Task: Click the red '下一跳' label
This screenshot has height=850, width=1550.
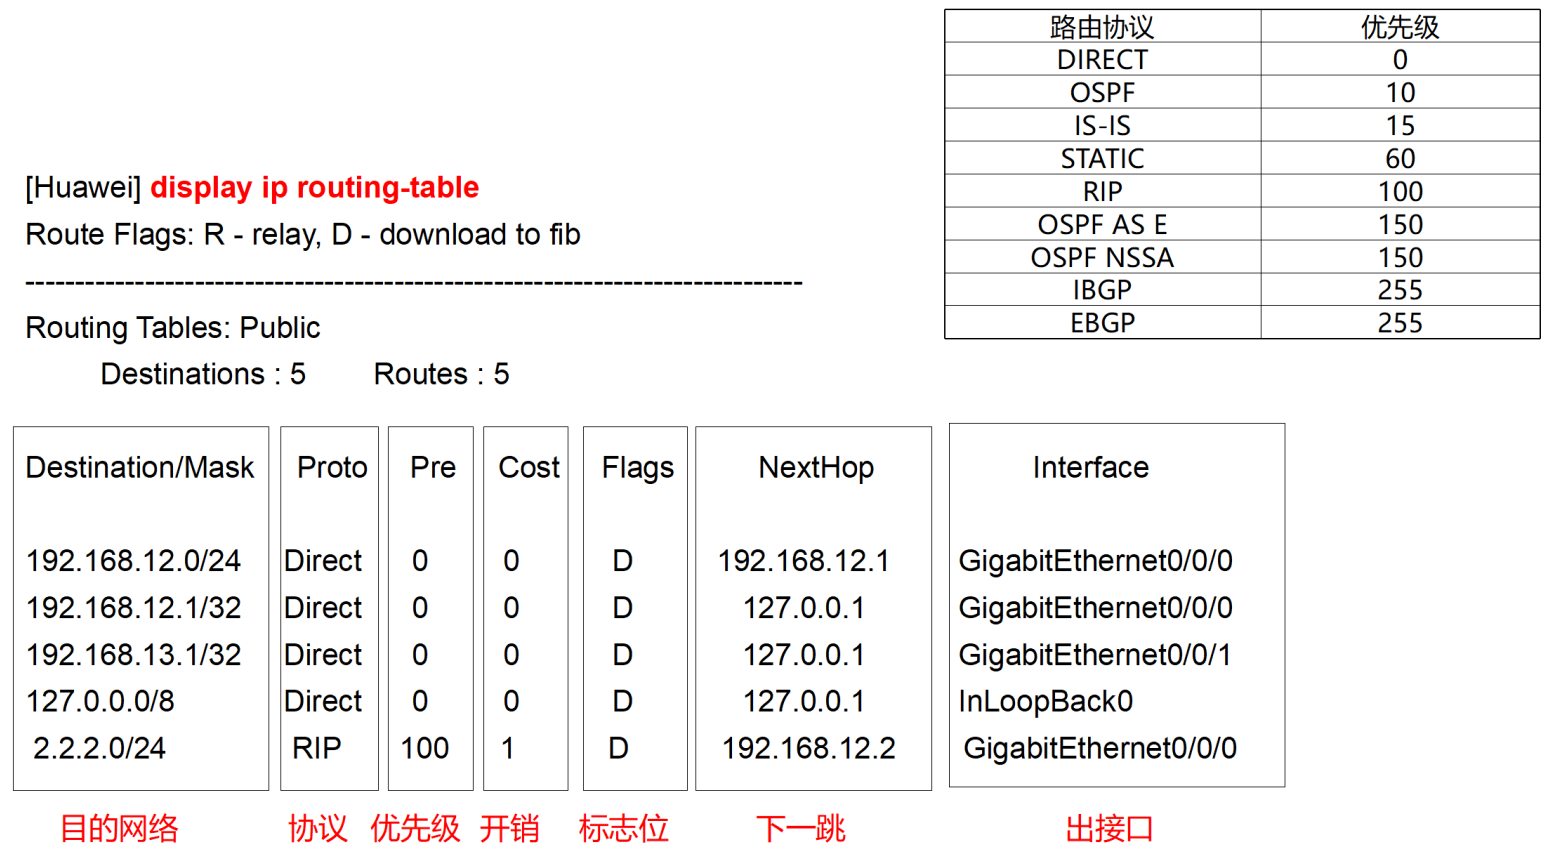Action: [x=800, y=829]
